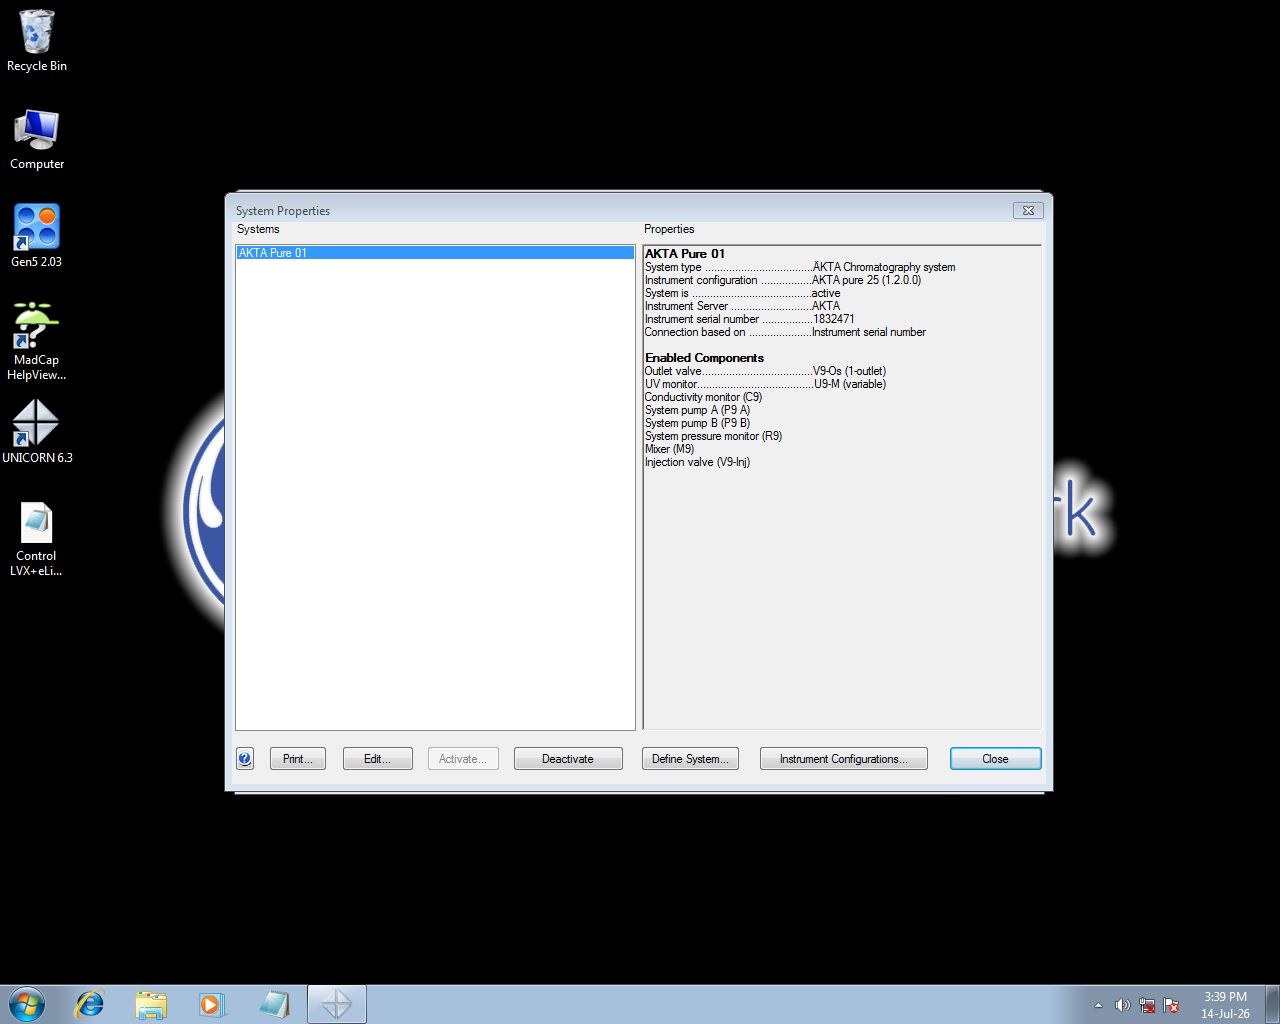Open the Windows Start menu orb
This screenshot has width=1280, height=1024.
coord(27,1004)
